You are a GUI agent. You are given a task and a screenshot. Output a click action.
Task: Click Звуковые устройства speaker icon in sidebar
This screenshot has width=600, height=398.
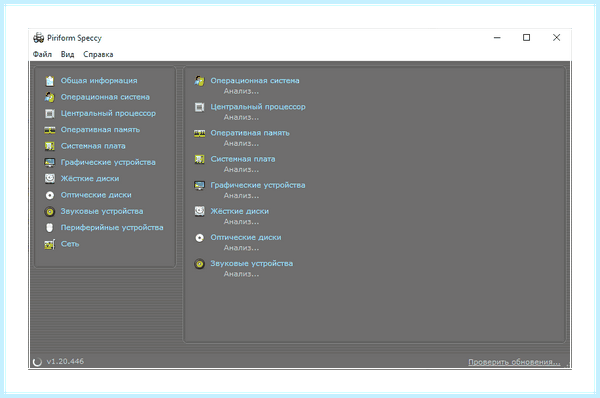[x=50, y=212]
